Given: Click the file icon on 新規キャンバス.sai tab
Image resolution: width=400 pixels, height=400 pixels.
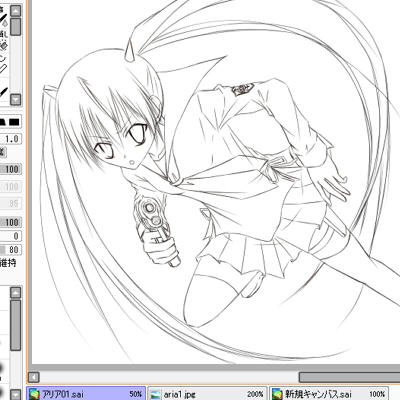Looking at the screenshot, I should pyautogui.click(x=277, y=395).
